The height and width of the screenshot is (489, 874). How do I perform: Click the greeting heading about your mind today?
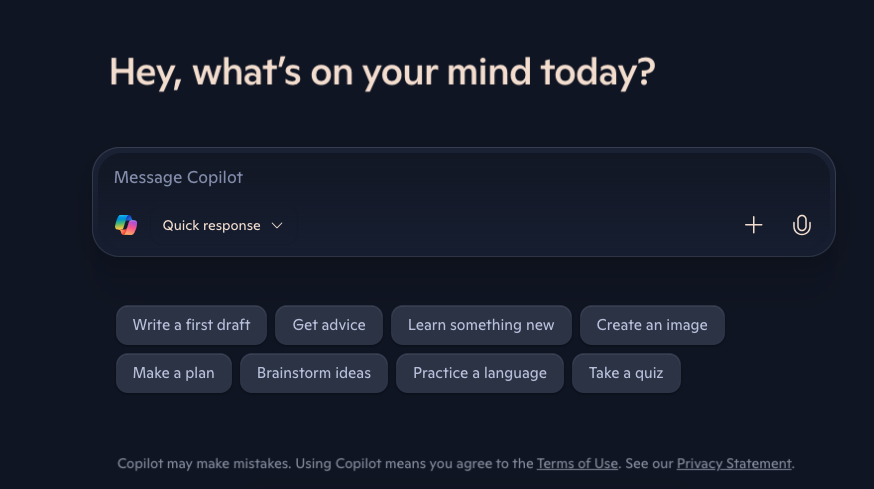382,72
